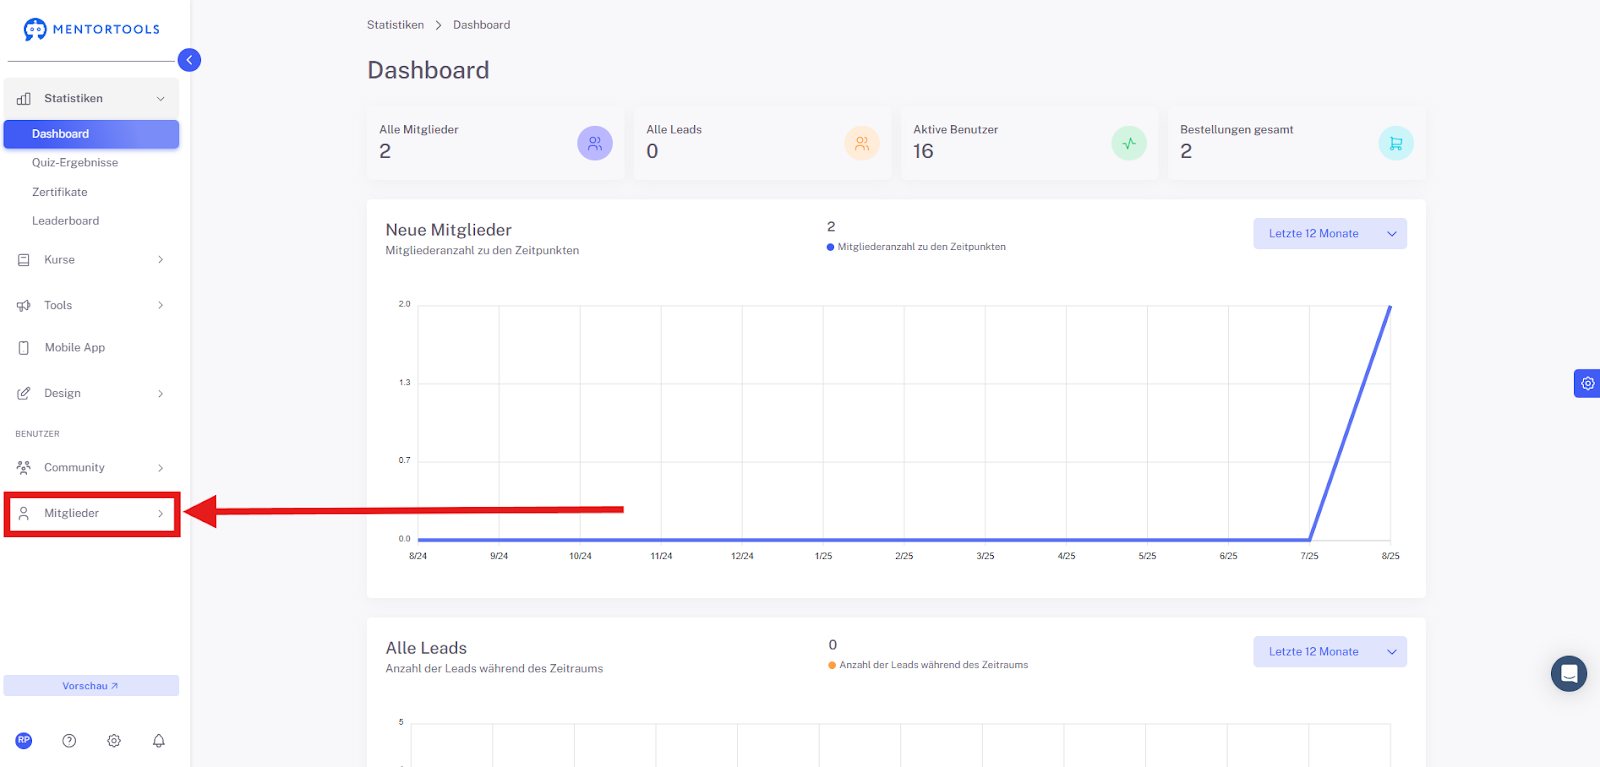Viewport: 1600px width, 767px height.
Task: Expand the Mitglieder menu
Action: point(91,513)
